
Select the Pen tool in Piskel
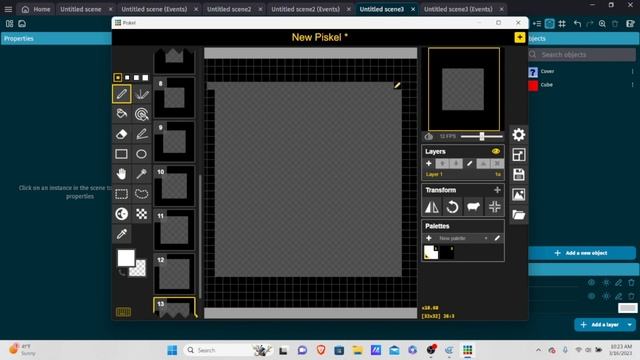point(122,94)
